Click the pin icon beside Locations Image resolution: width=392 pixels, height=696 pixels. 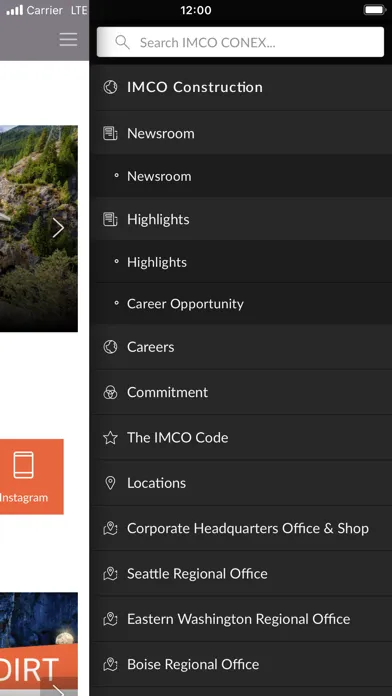(x=110, y=483)
